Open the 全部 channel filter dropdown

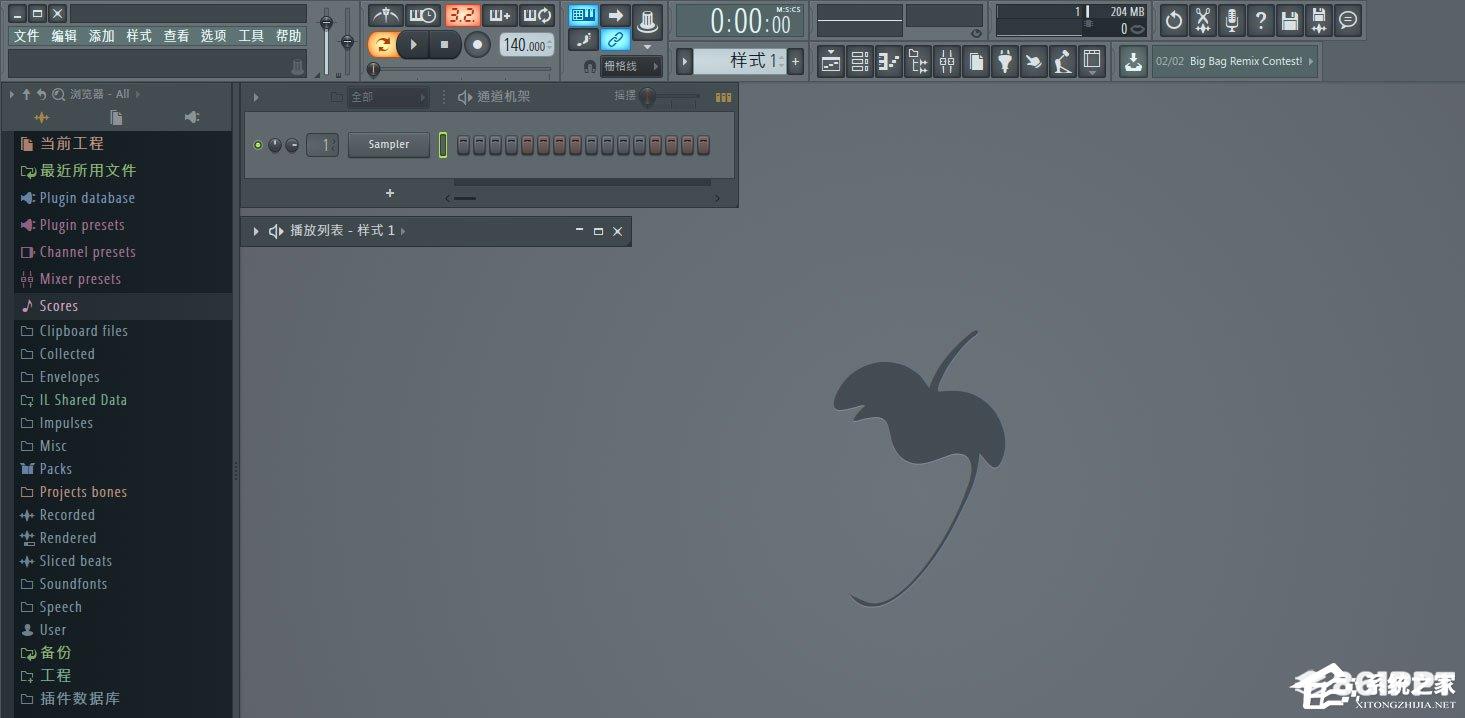[388, 97]
